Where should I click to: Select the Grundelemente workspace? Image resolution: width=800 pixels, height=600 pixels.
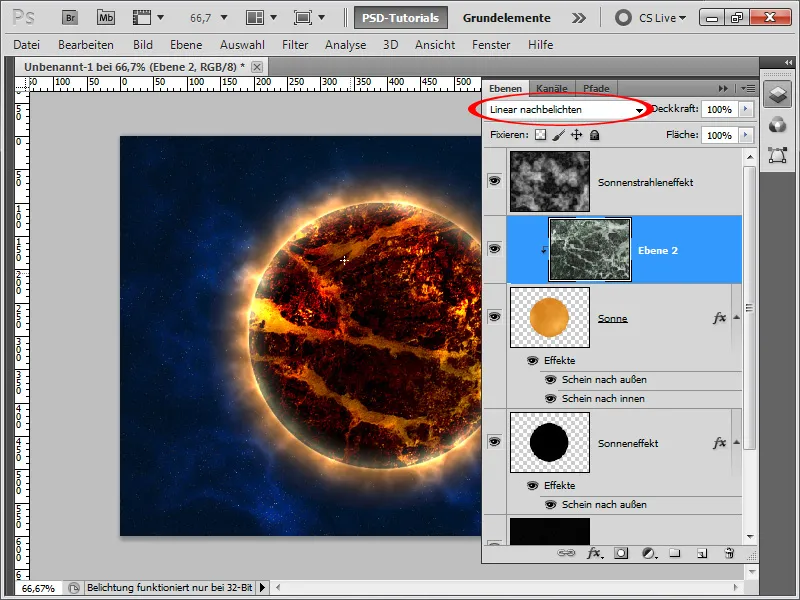pos(507,18)
